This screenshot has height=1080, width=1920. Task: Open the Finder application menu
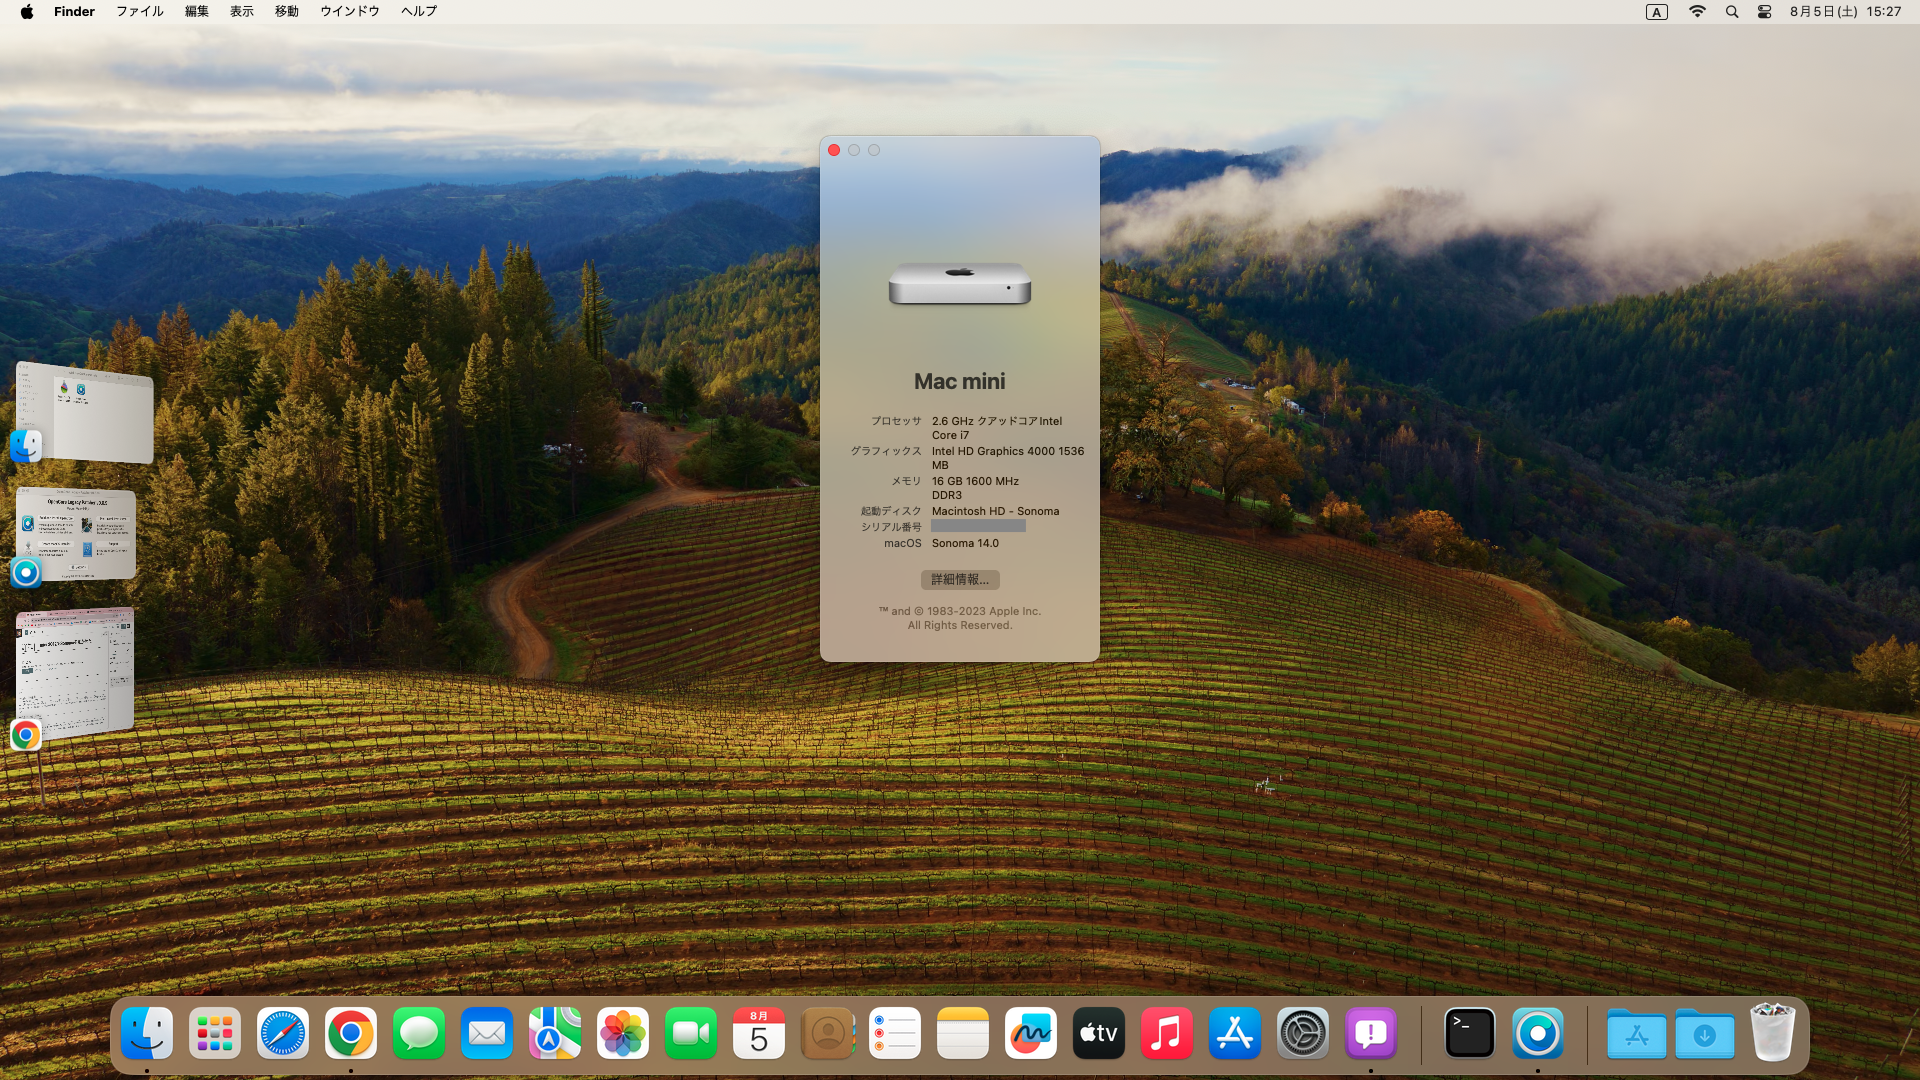[74, 12]
